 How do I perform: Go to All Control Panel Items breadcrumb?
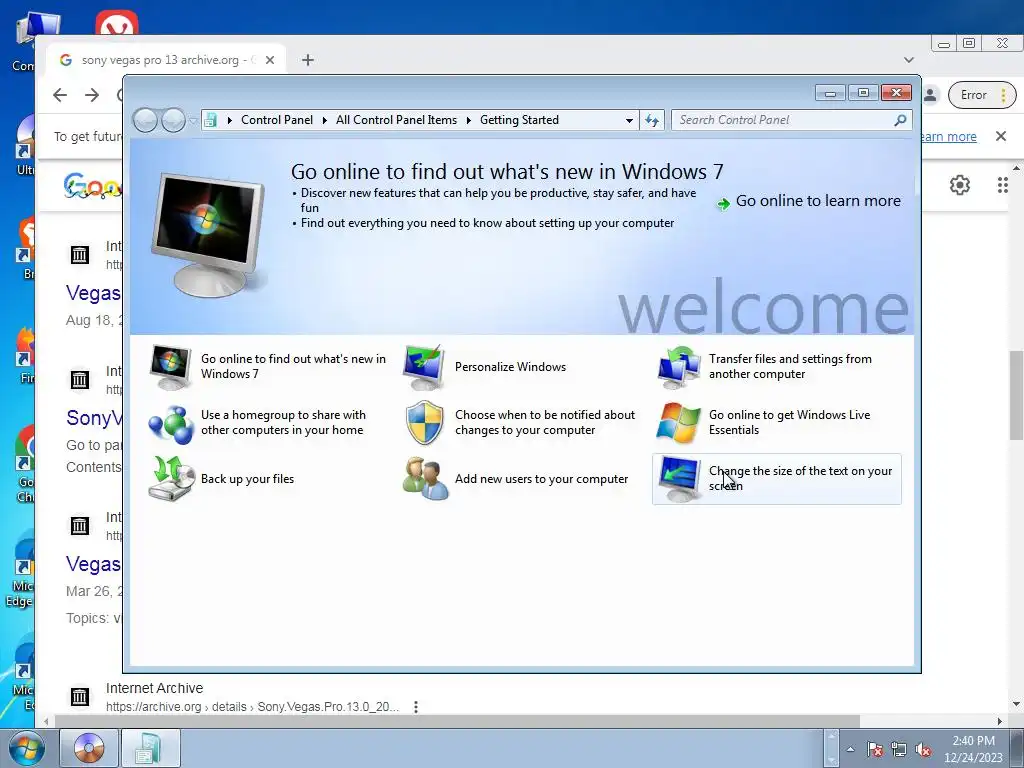pos(396,120)
